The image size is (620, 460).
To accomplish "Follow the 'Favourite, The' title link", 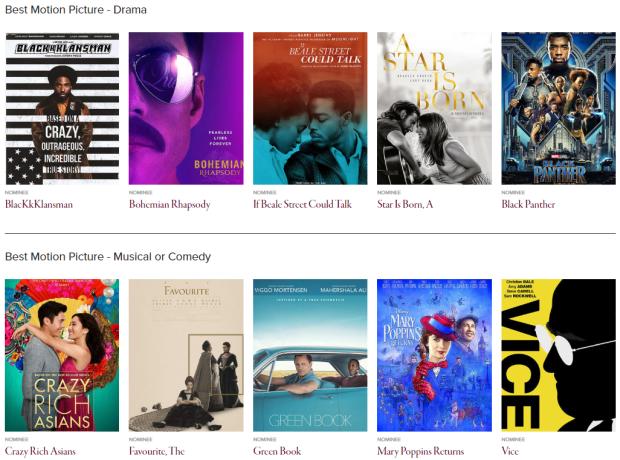I will click(x=157, y=451).
